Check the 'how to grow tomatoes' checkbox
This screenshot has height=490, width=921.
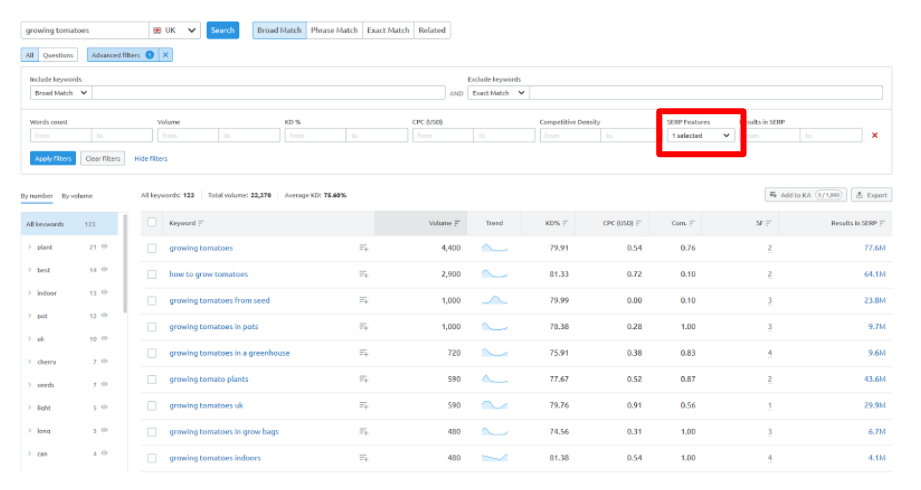[x=152, y=274]
